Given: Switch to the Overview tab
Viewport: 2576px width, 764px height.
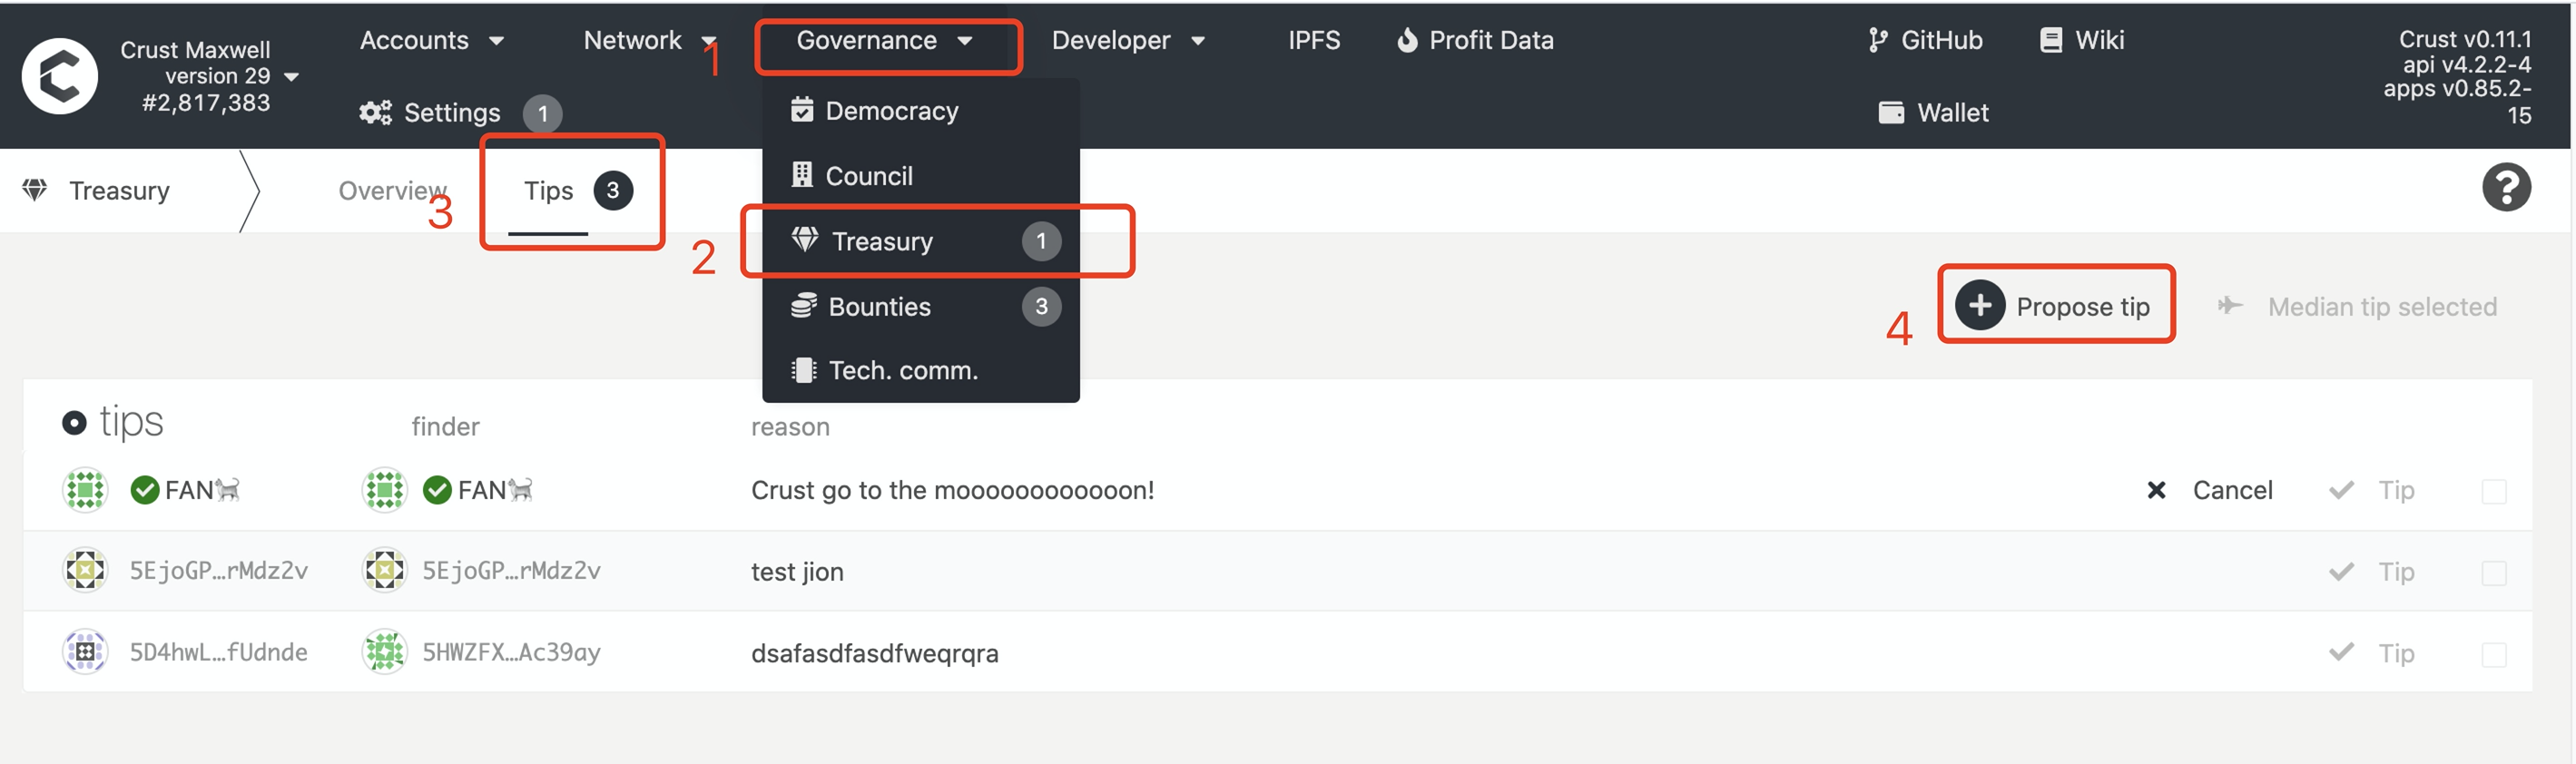Looking at the screenshot, I should [392, 190].
